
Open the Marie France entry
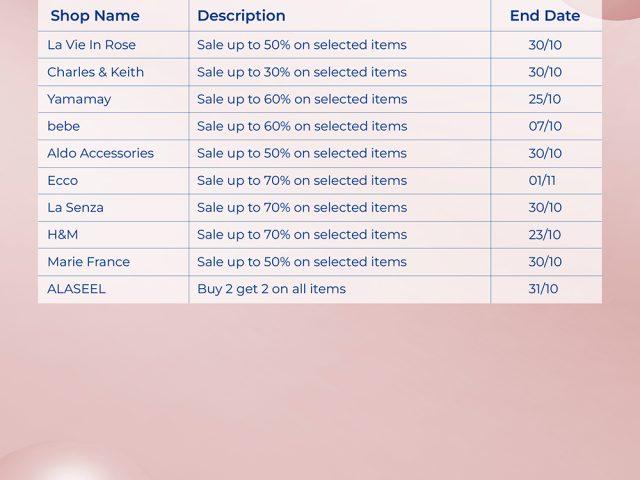(88, 261)
